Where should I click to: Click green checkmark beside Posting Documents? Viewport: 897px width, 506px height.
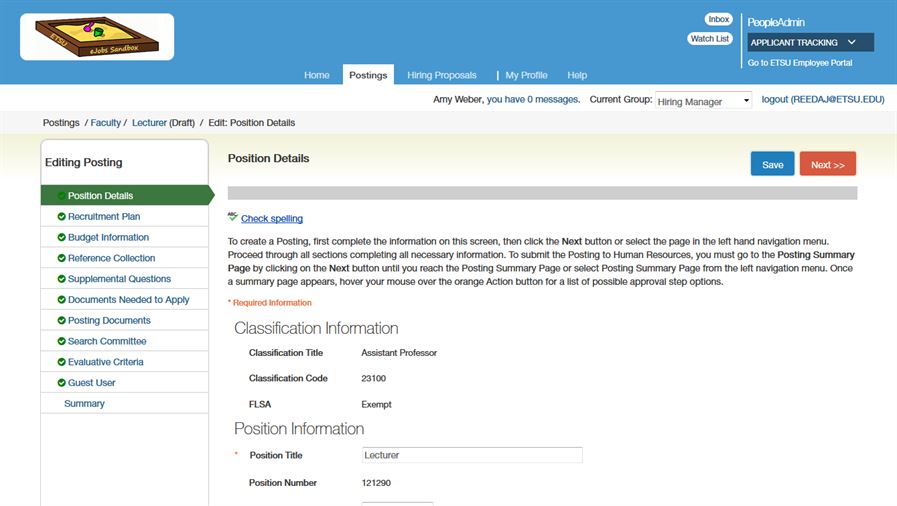coord(61,321)
